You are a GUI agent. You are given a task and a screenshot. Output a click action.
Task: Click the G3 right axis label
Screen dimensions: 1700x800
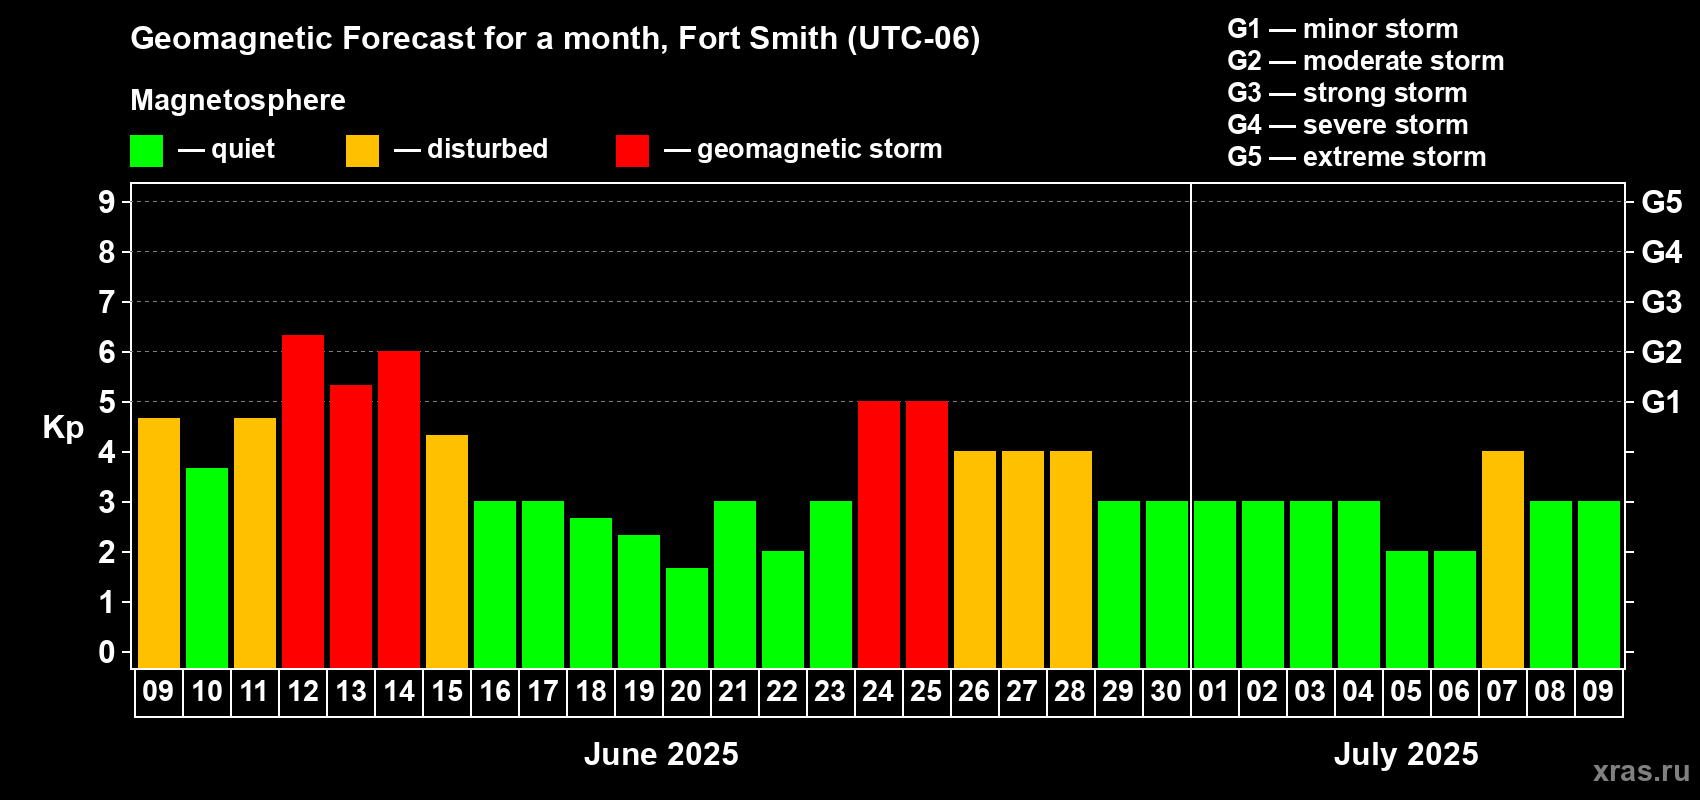coord(1662,302)
